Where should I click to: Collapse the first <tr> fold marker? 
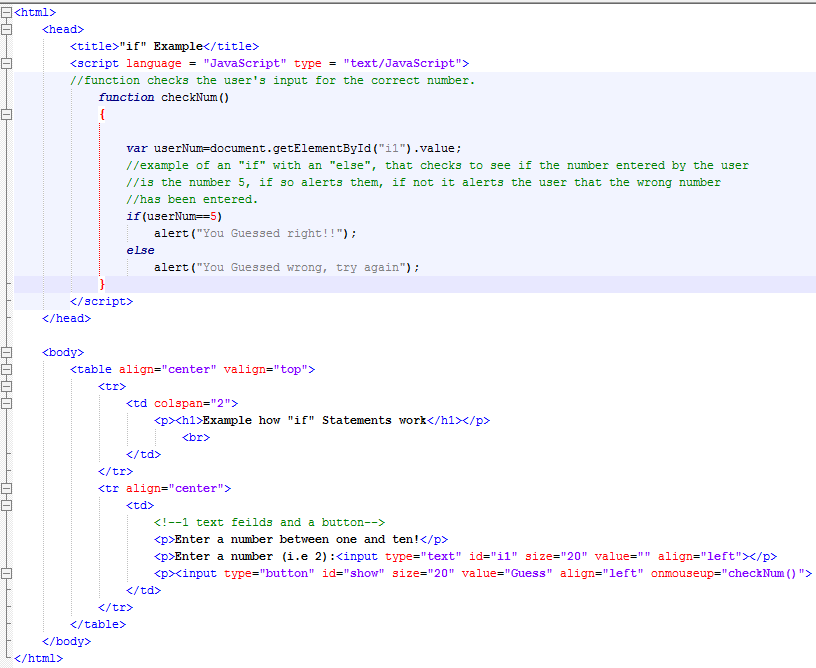point(6,387)
